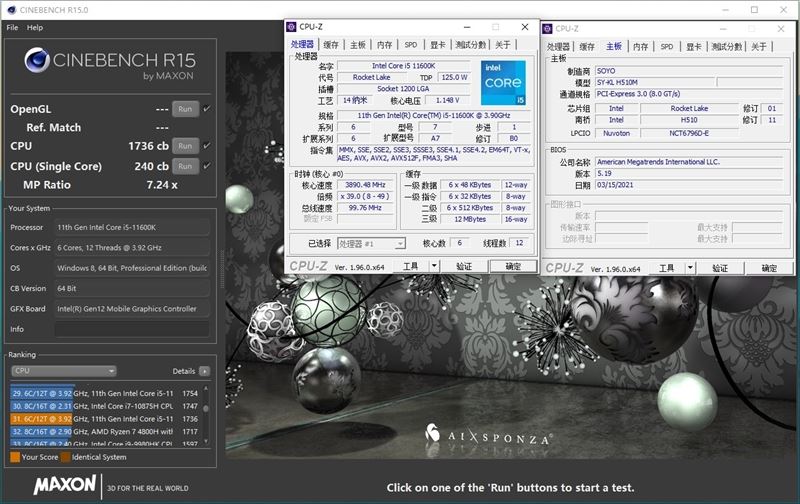800x504 pixels.
Task: Open the Help menu in Cinebench
Action: point(35,28)
